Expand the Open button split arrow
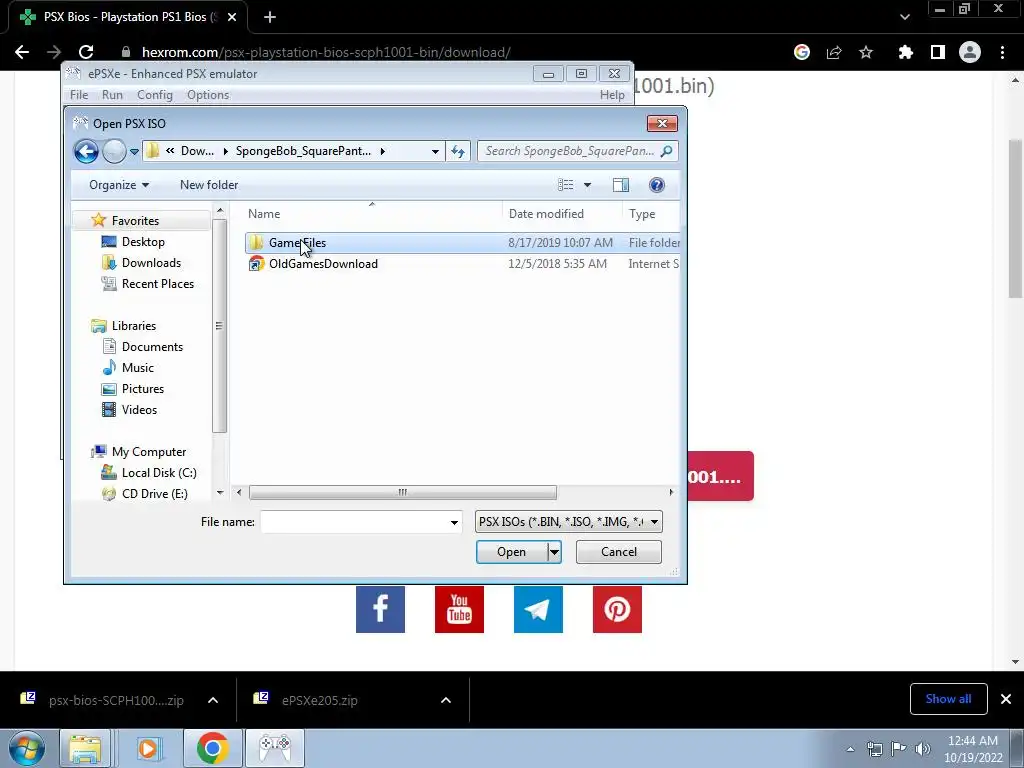1024x768 pixels. coord(554,552)
